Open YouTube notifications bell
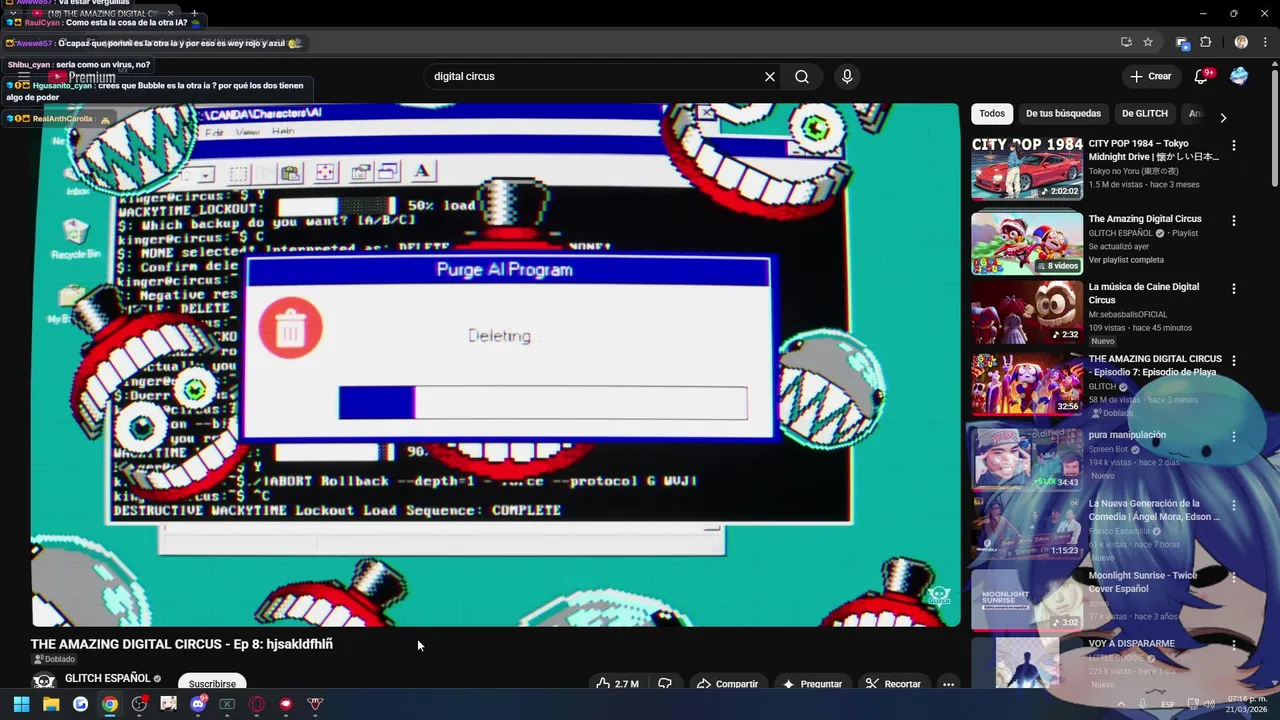Viewport: 1280px width, 720px height. click(x=1202, y=76)
